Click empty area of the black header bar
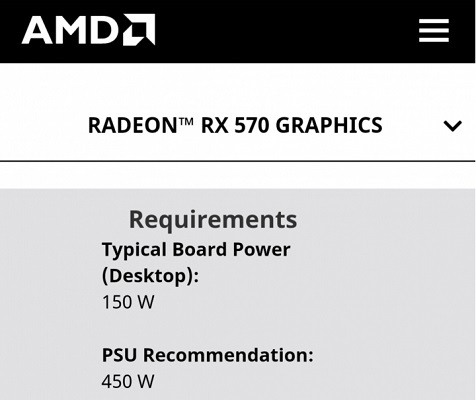Viewport: 476px width, 400px height. 283,31
